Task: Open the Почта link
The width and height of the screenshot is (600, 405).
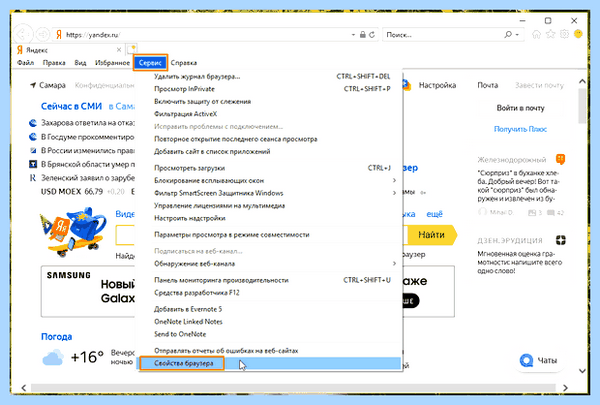Action: tap(488, 85)
